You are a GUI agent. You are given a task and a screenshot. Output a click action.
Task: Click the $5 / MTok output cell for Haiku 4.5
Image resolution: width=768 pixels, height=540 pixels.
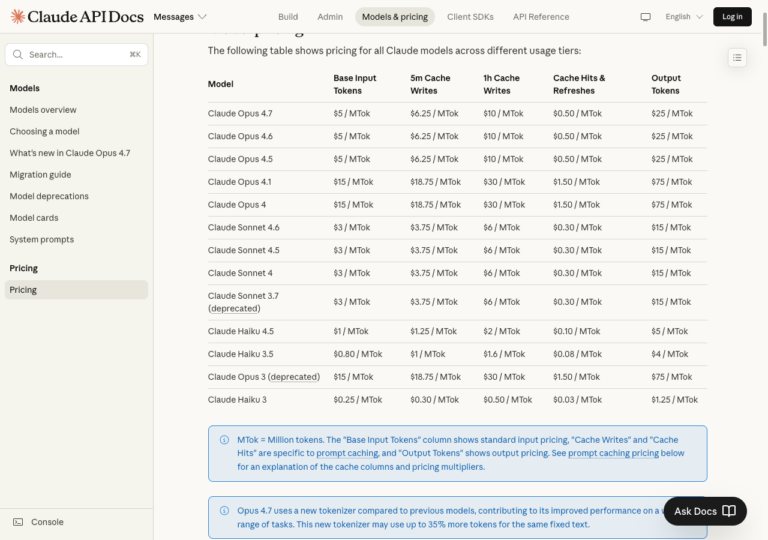(670, 331)
